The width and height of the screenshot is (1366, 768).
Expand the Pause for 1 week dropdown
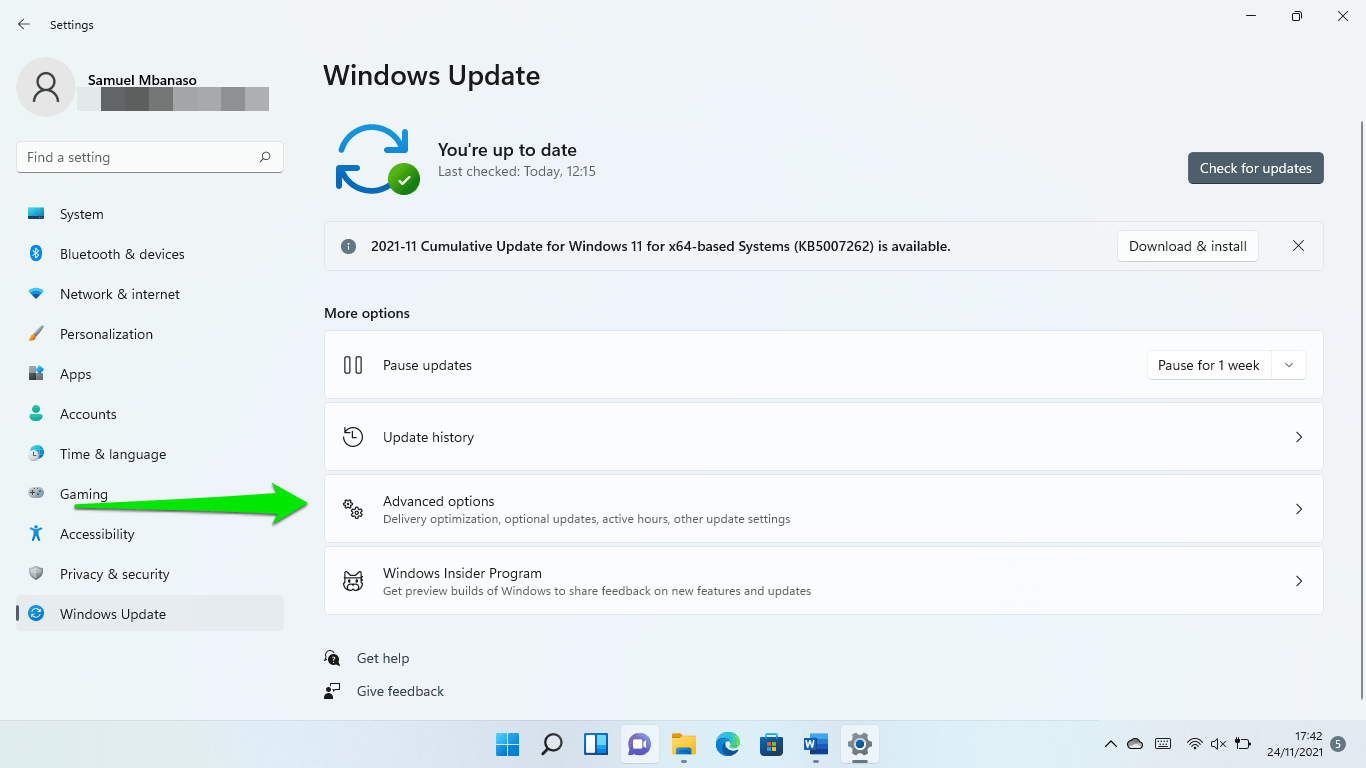(x=1289, y=365)
